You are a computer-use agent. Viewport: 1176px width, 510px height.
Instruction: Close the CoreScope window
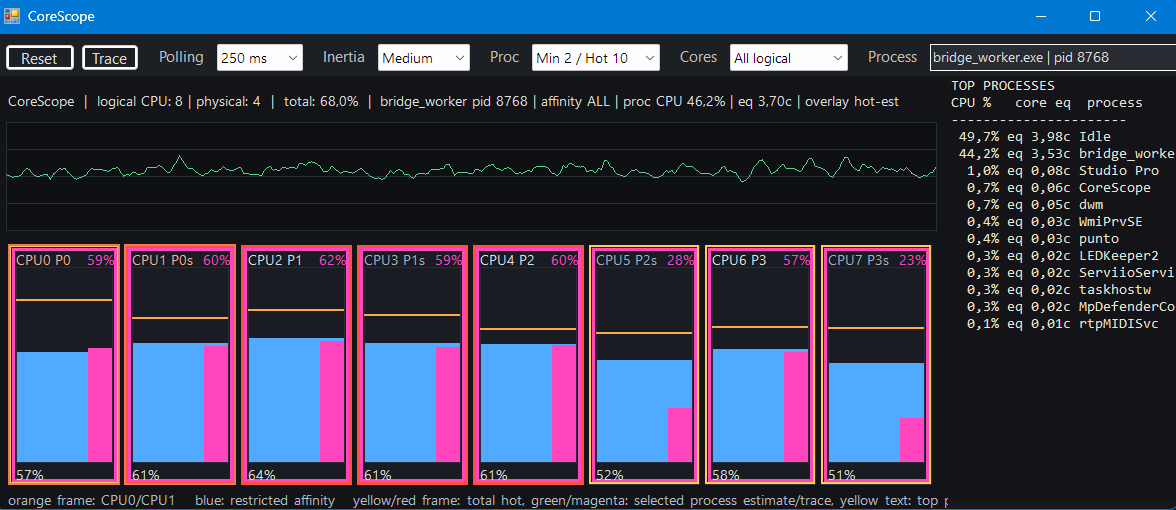[x=1149, y=16]
